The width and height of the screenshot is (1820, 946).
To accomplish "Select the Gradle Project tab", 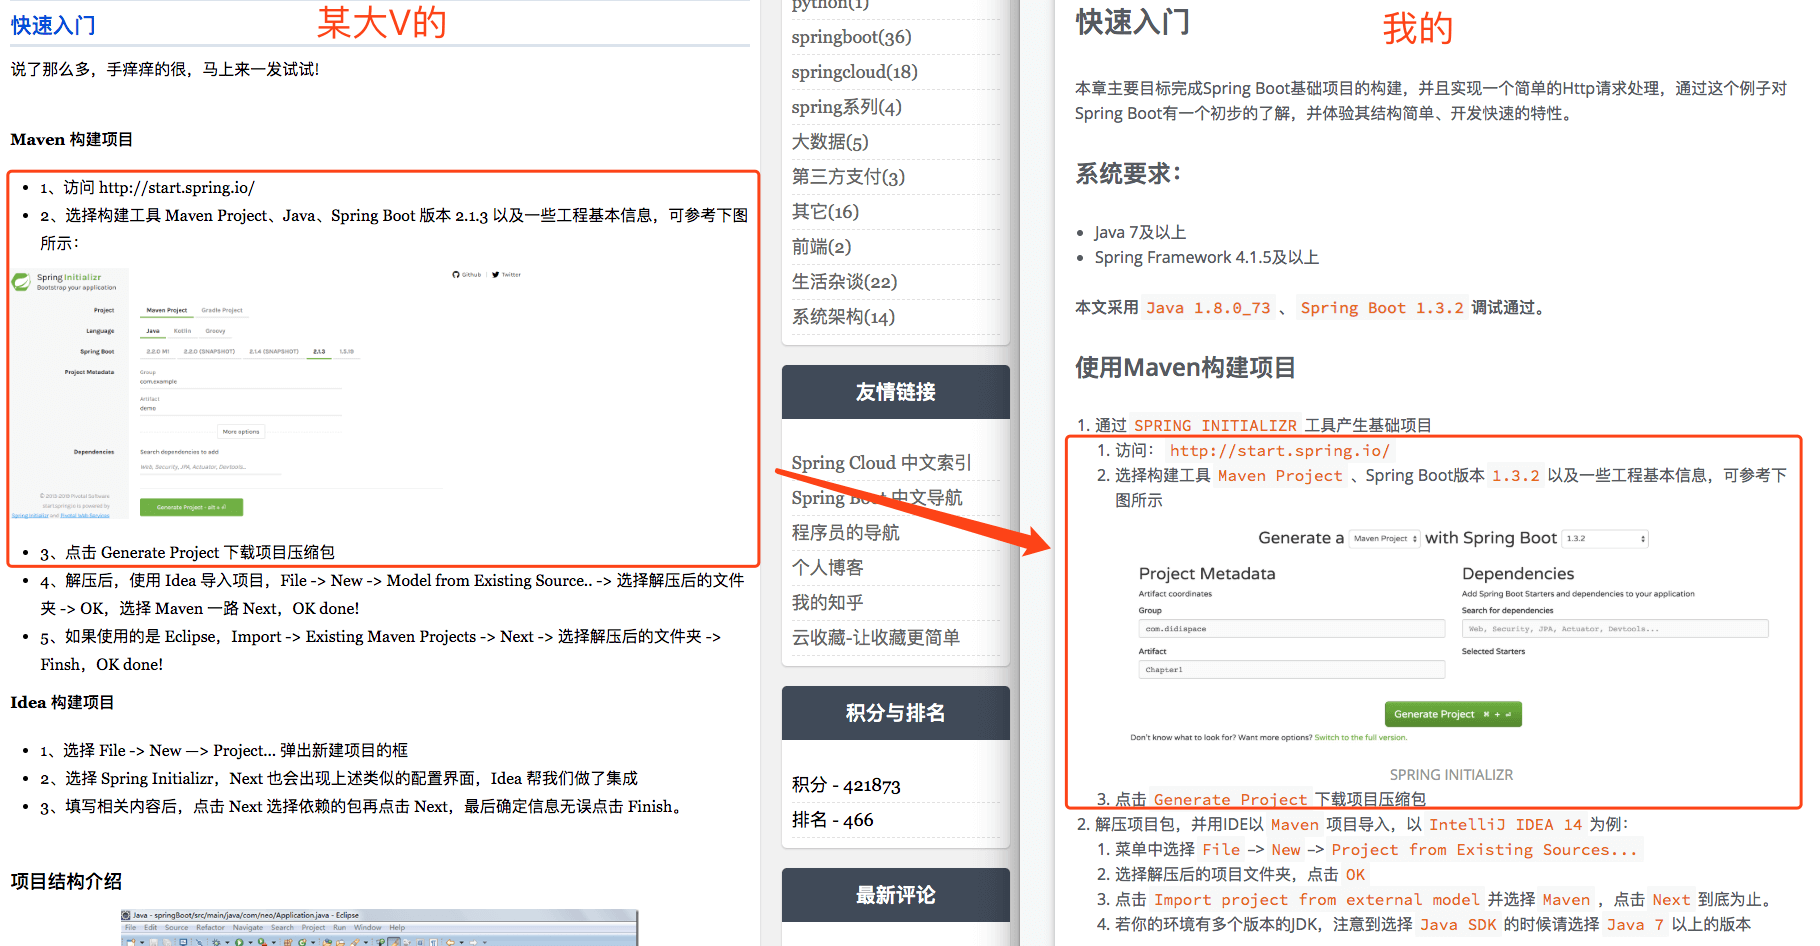I will pos(221,310).
